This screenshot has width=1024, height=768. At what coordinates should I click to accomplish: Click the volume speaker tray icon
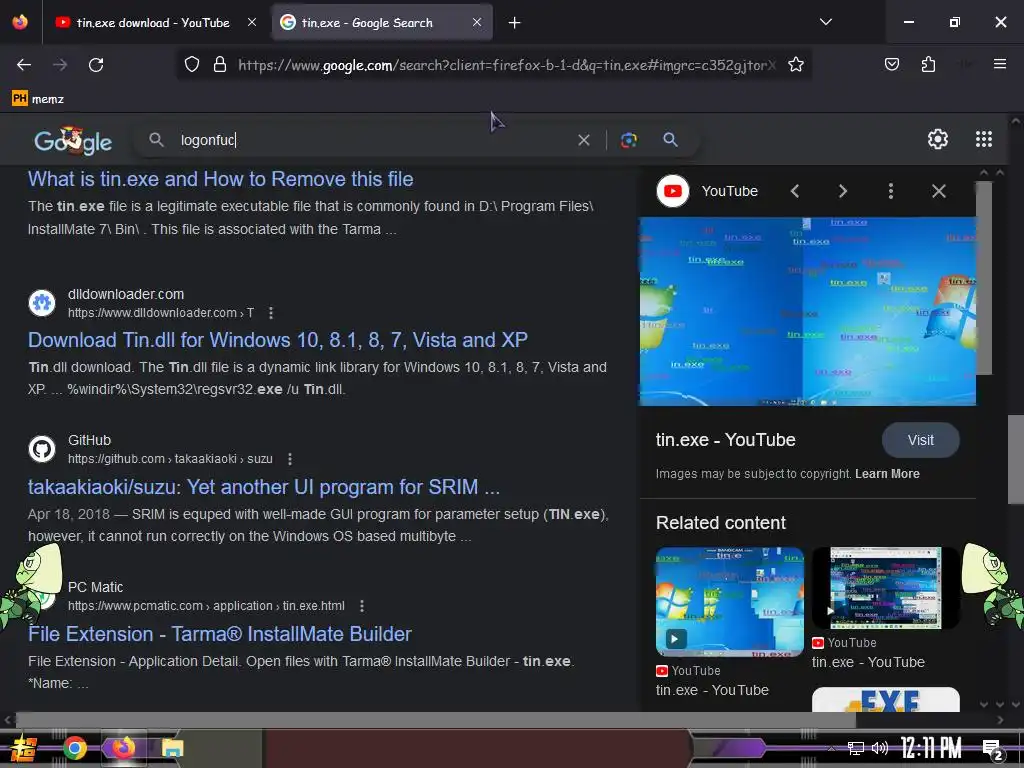(x=880, y=748)
